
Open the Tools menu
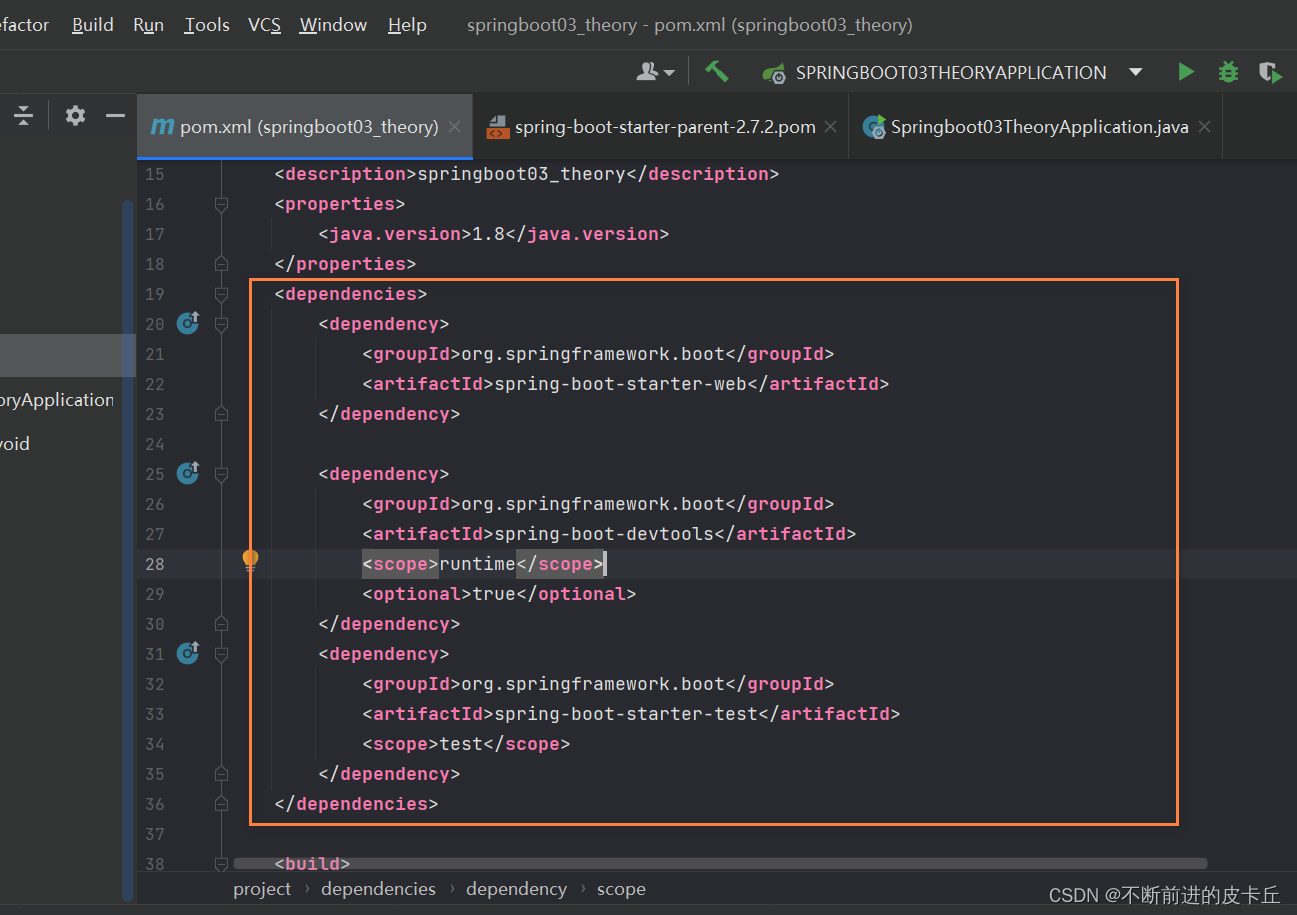[207, 25]
